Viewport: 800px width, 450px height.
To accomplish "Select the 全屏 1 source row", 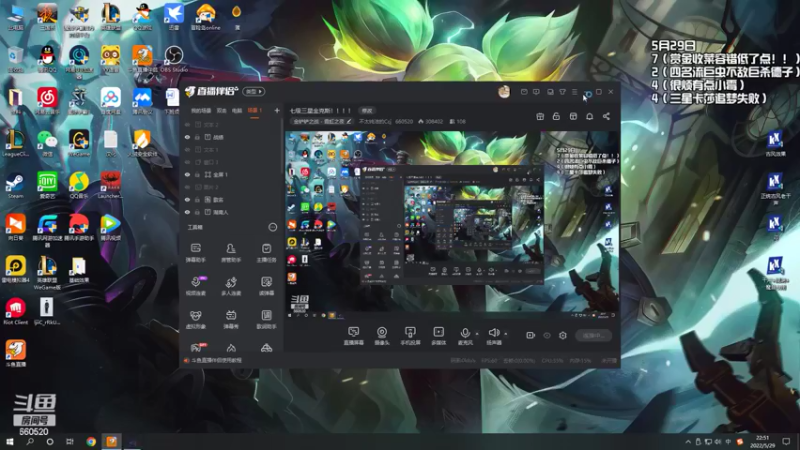I will tap(231, 174).
